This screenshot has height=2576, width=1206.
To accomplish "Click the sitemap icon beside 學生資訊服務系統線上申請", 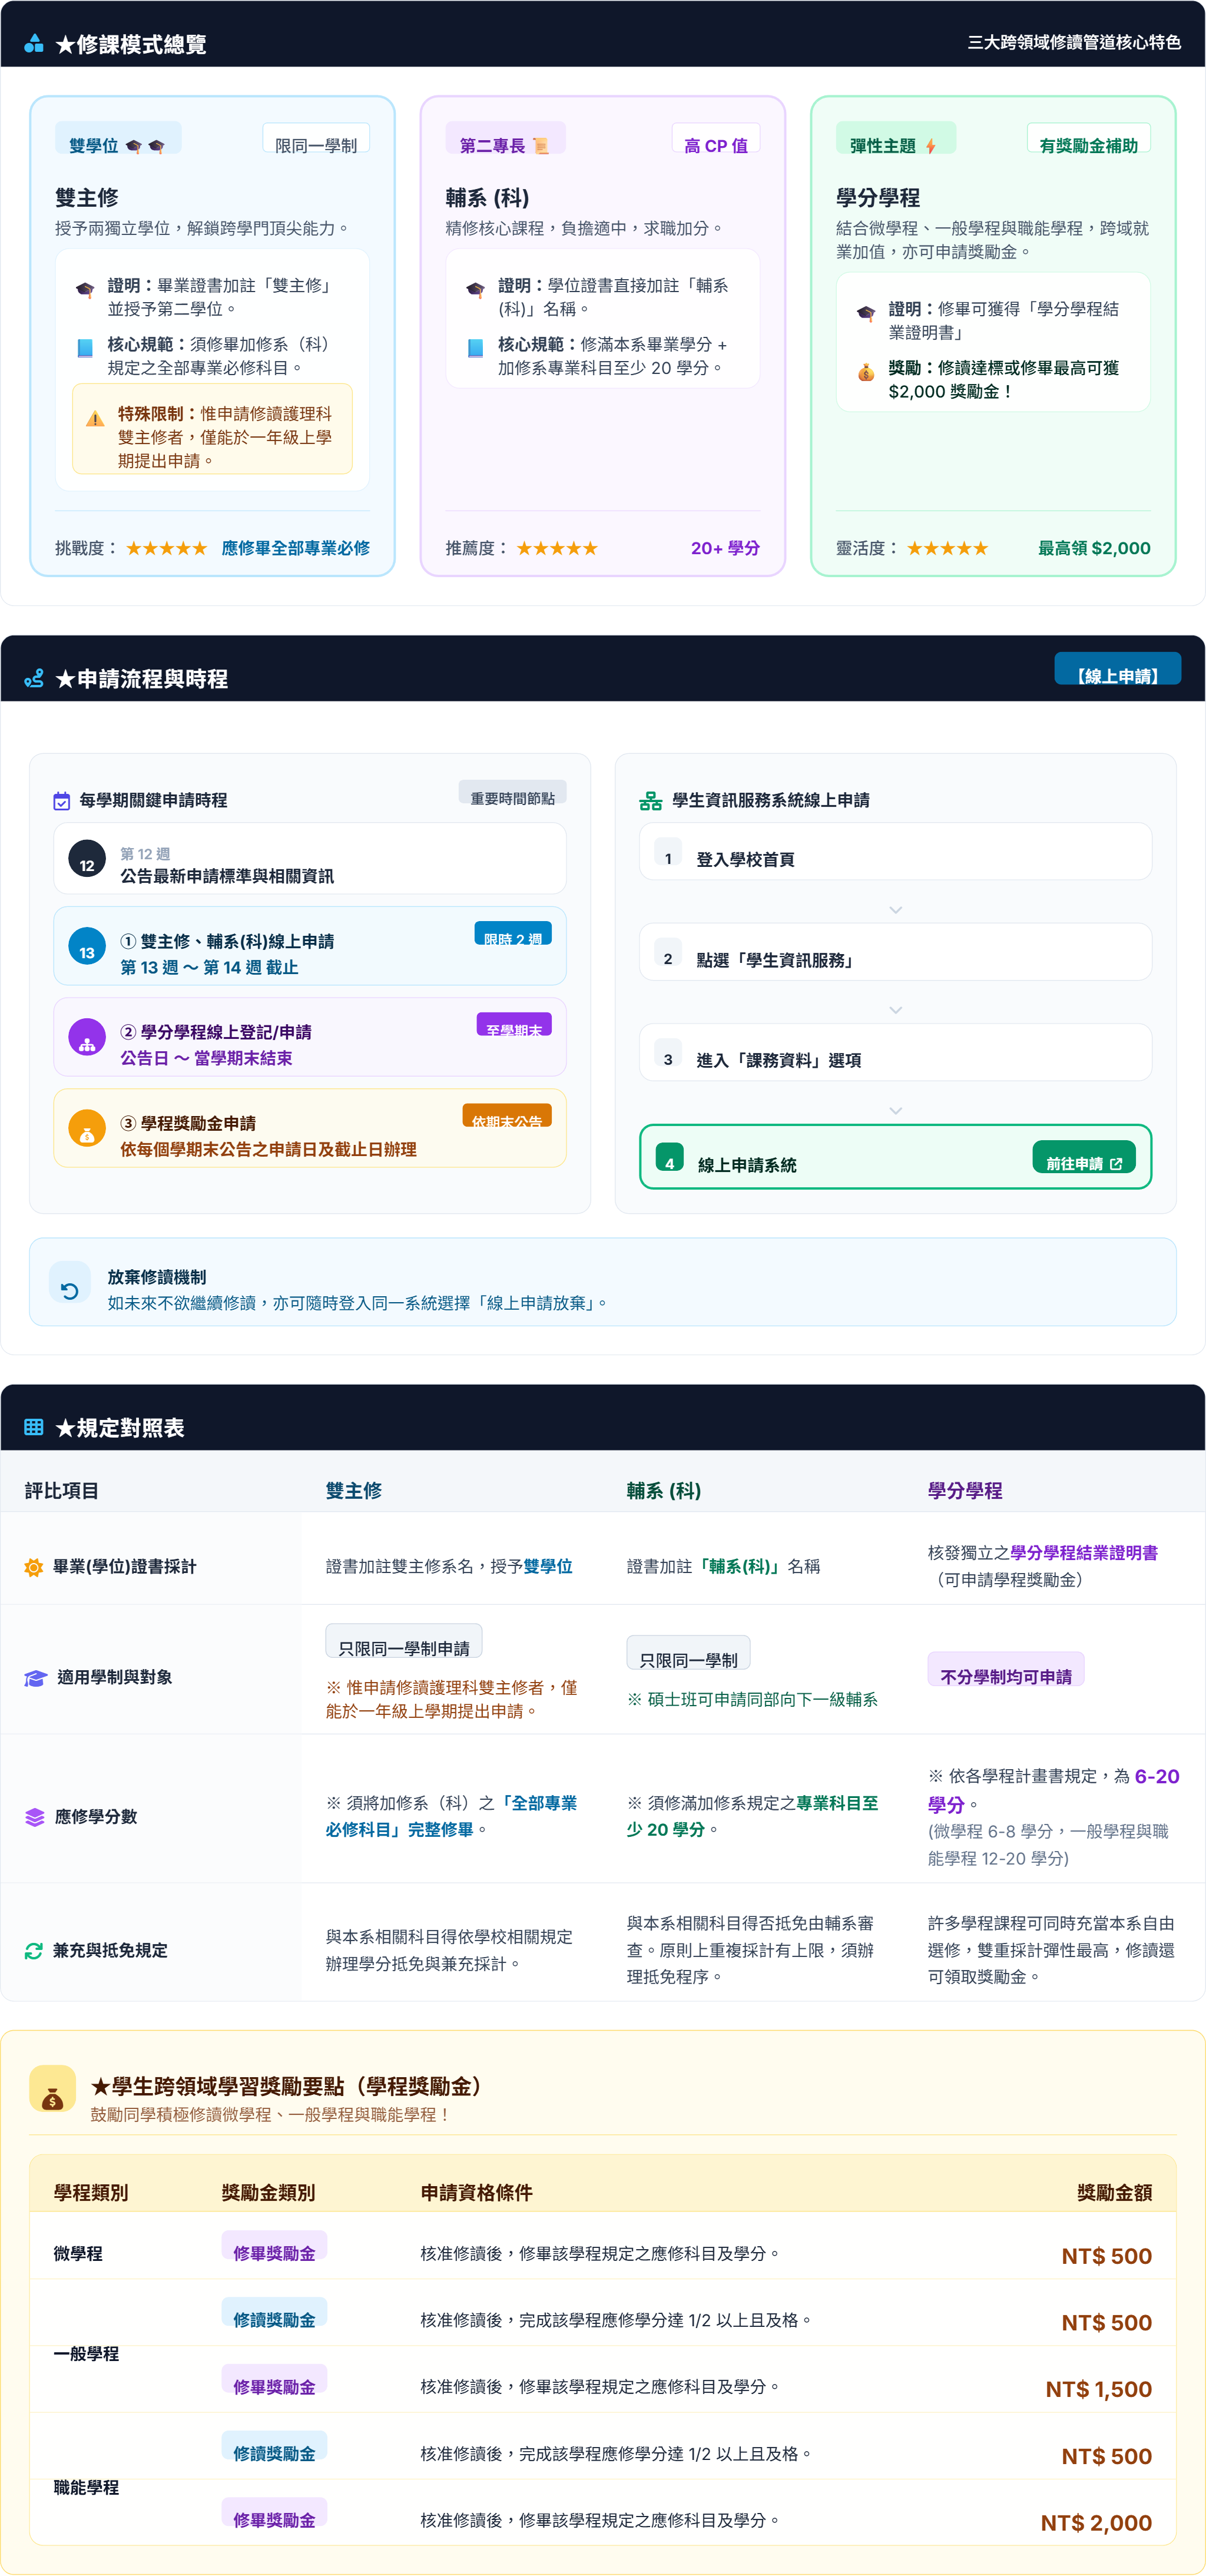I will [x=651, y=801].
